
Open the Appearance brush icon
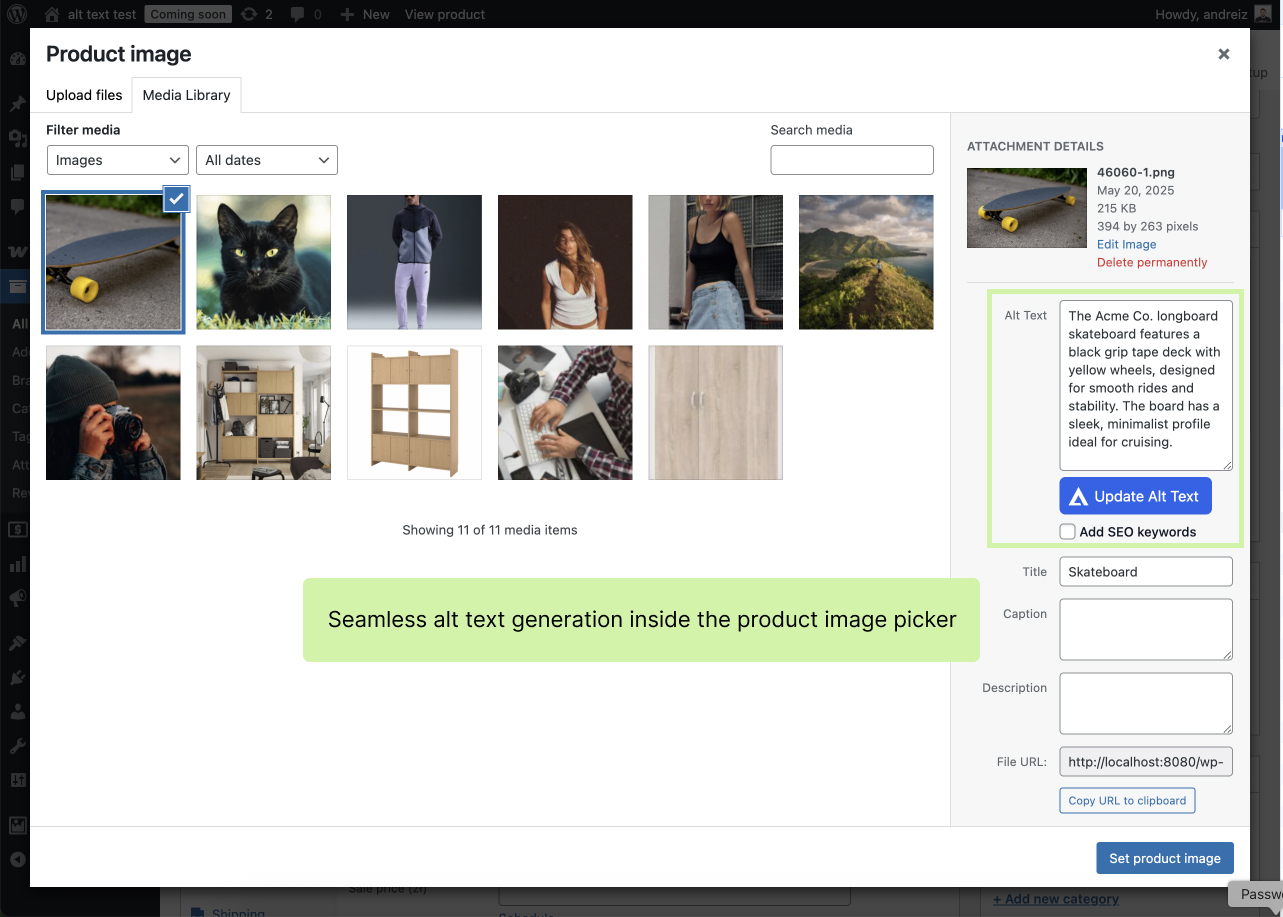[x=17, y=644]
